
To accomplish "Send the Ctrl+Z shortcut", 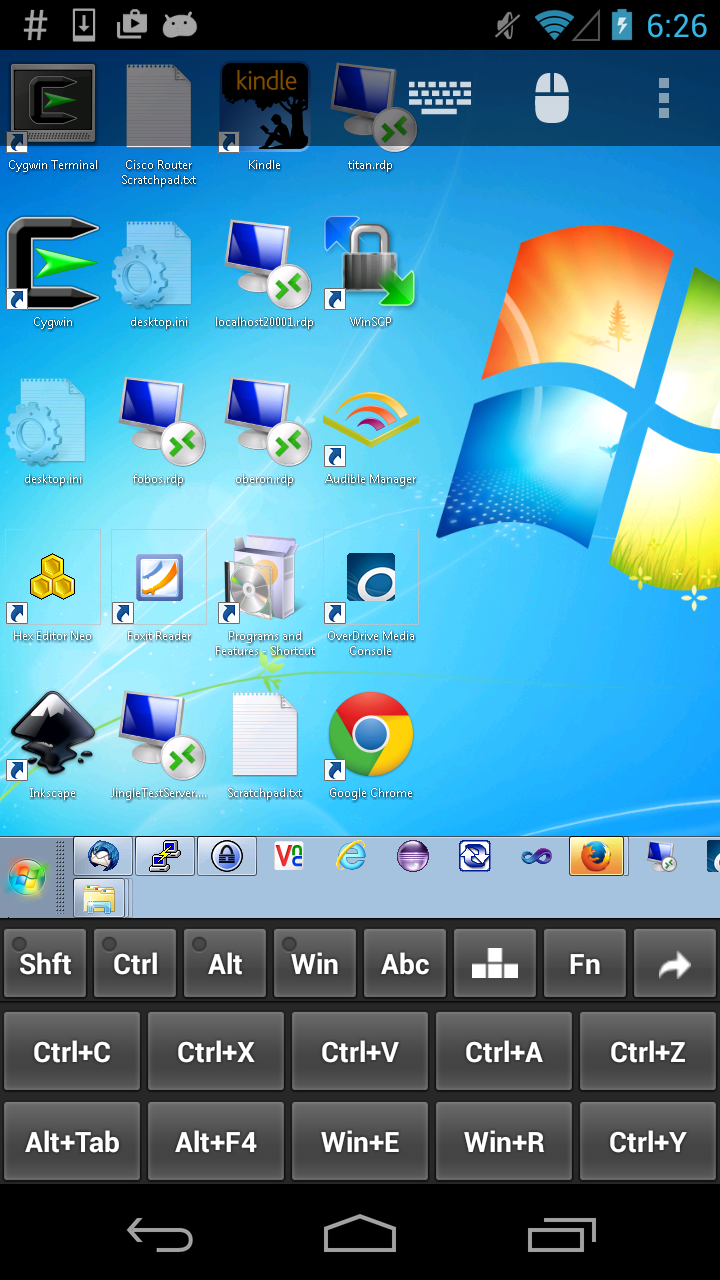I will 648,1052.
